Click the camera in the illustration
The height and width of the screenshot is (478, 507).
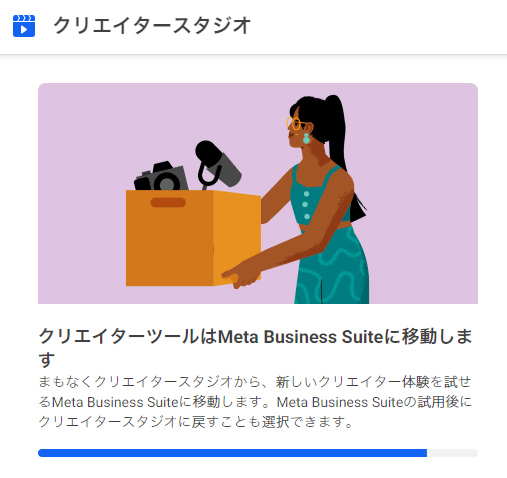(161, 176)
